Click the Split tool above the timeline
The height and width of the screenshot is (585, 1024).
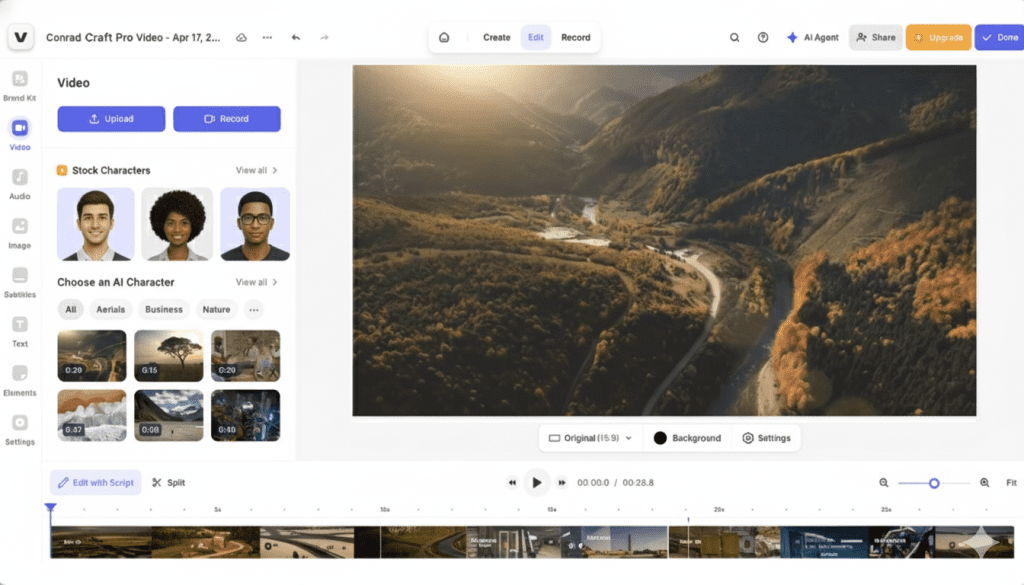168,482
